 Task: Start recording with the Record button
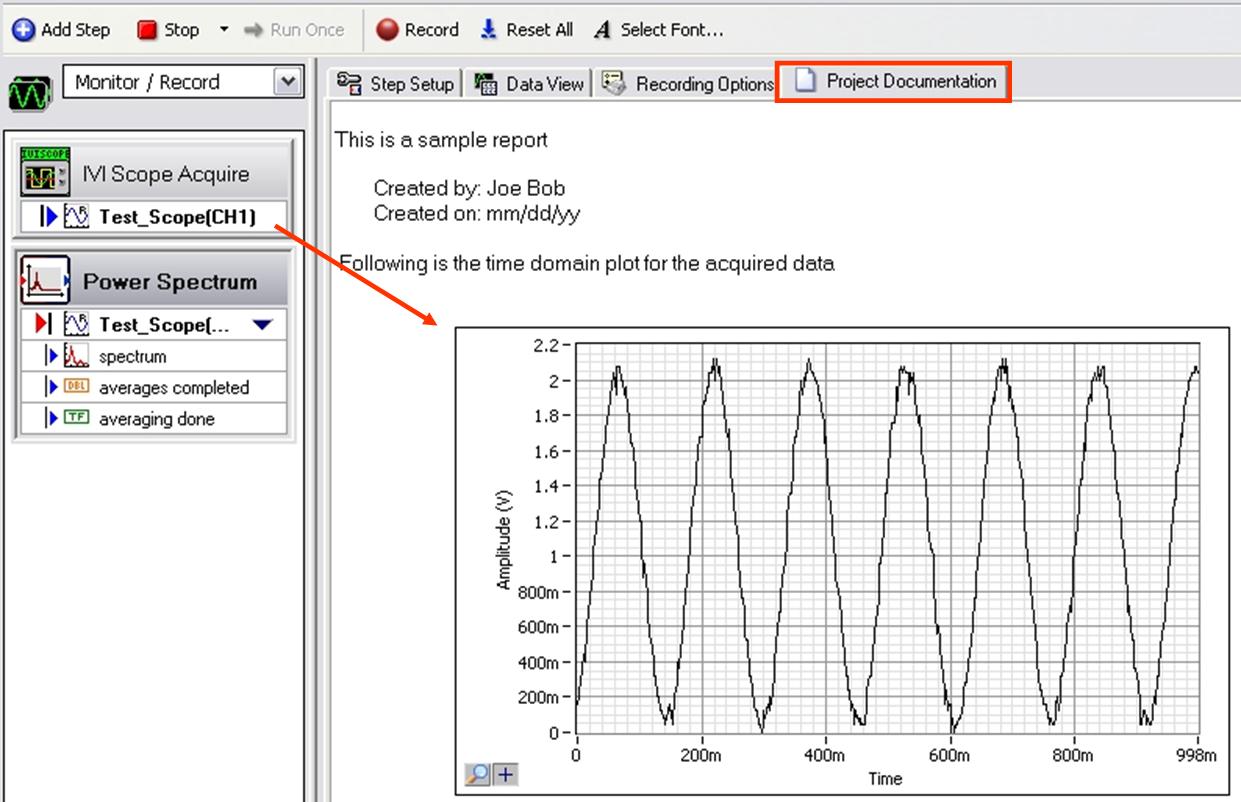[417, 30]
